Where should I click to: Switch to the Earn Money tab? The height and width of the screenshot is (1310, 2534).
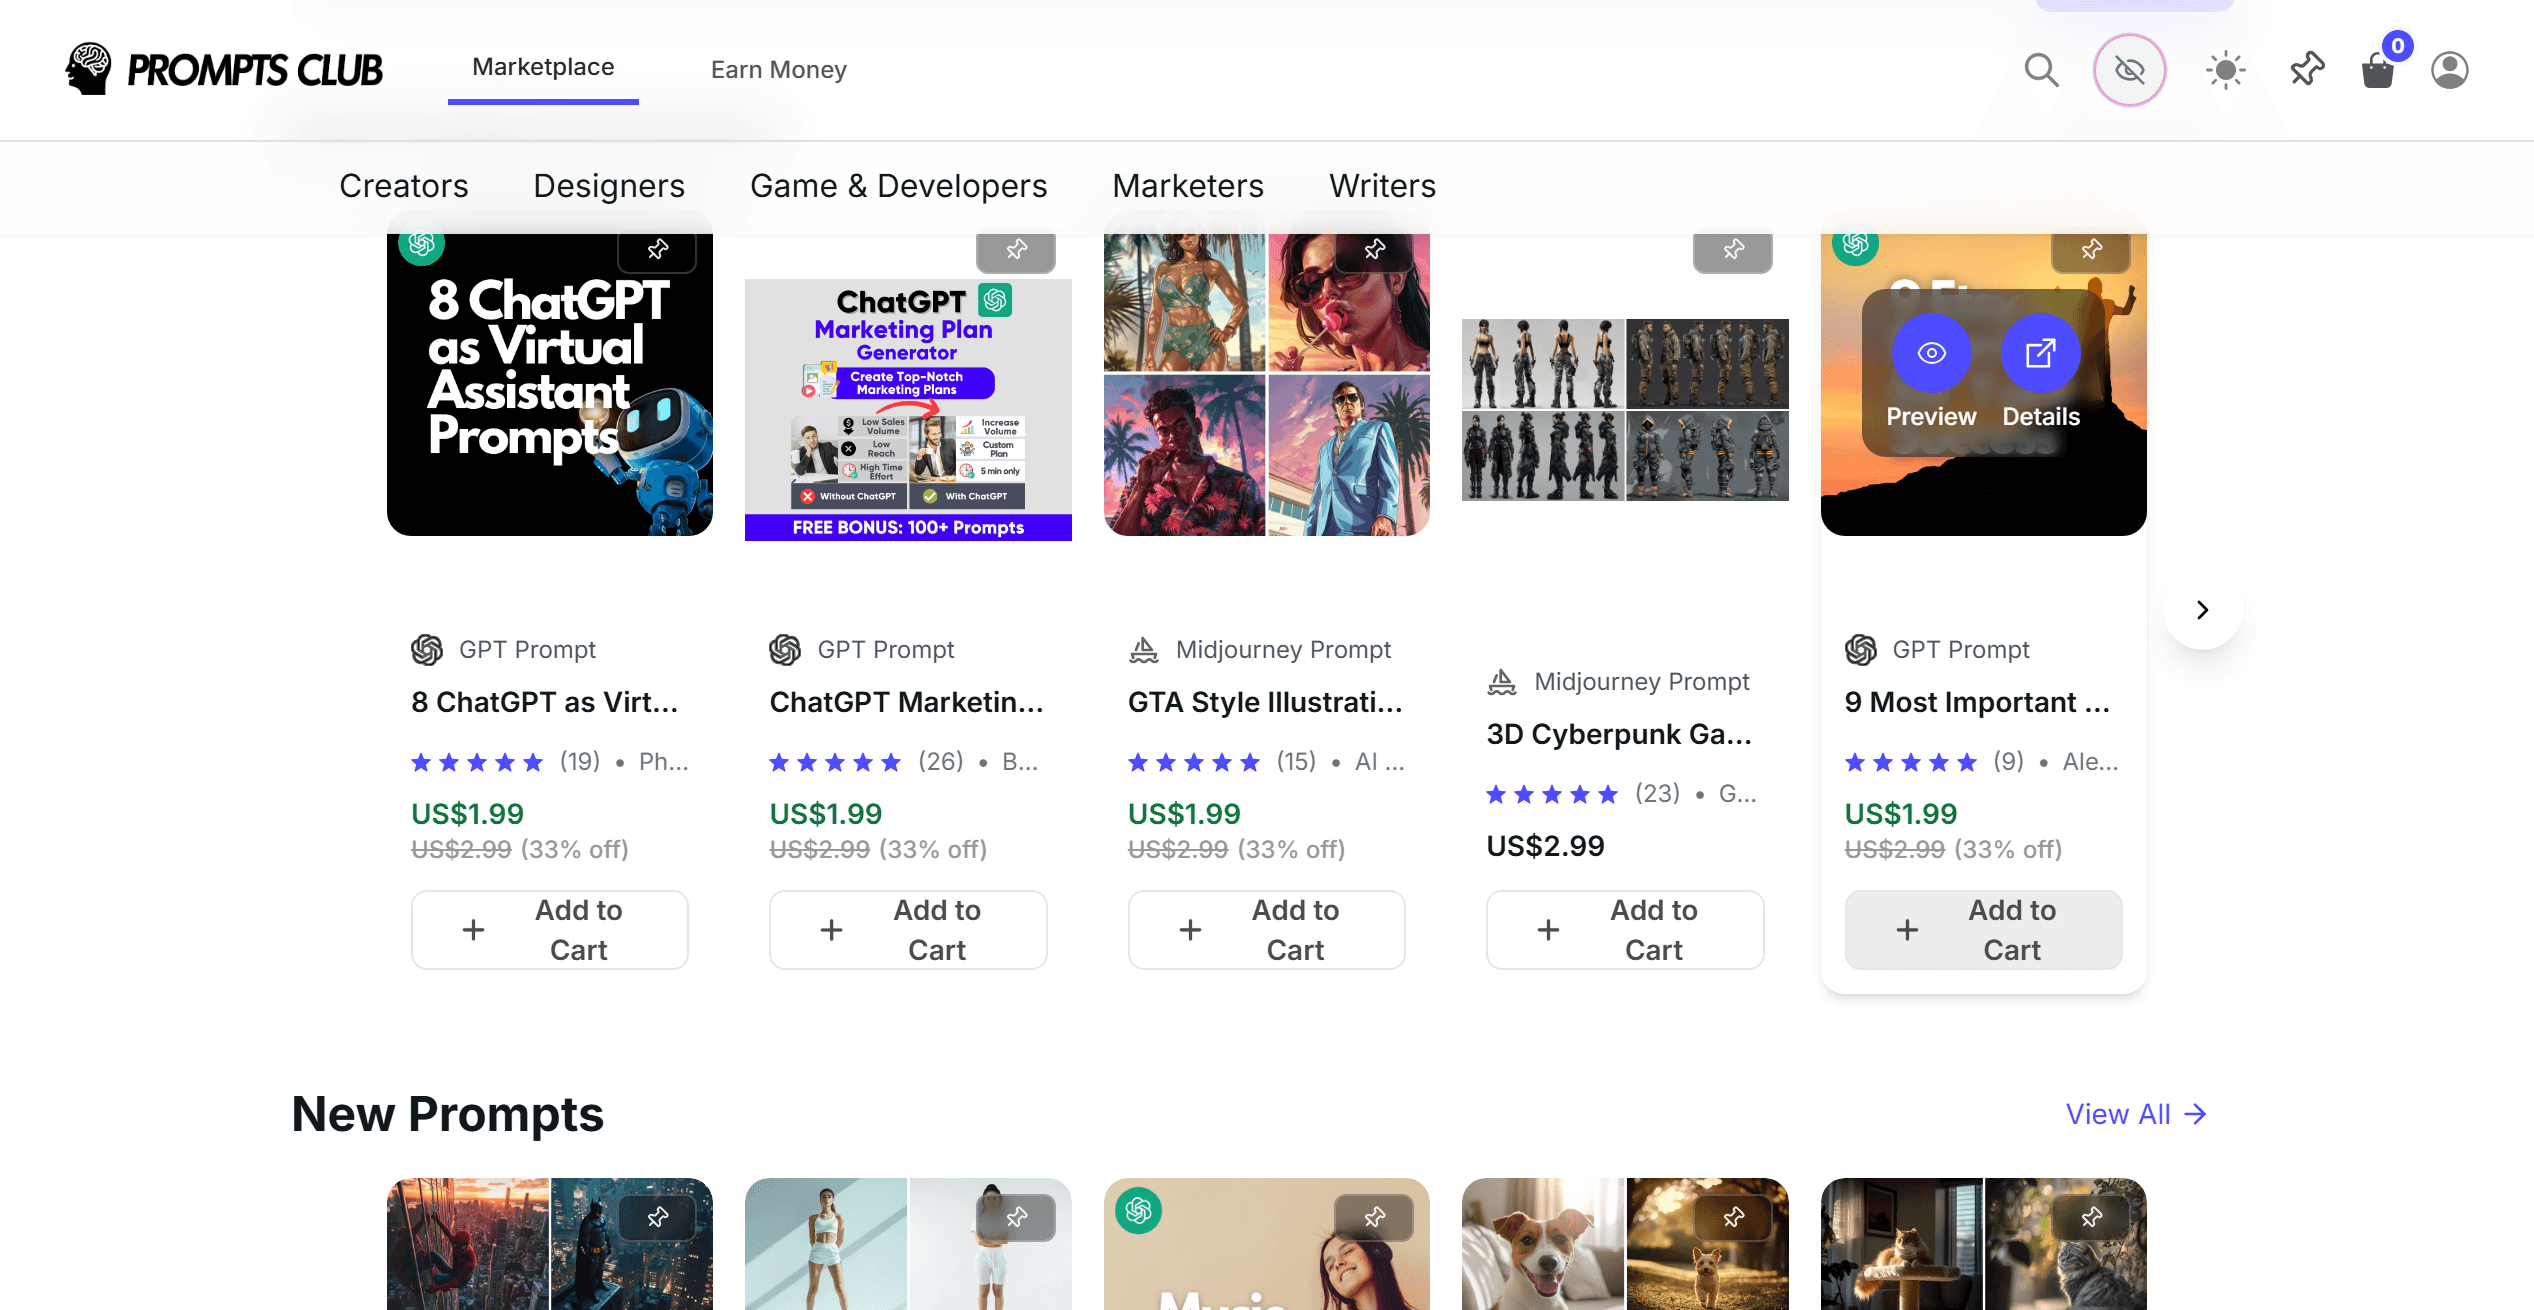(778, 70)
